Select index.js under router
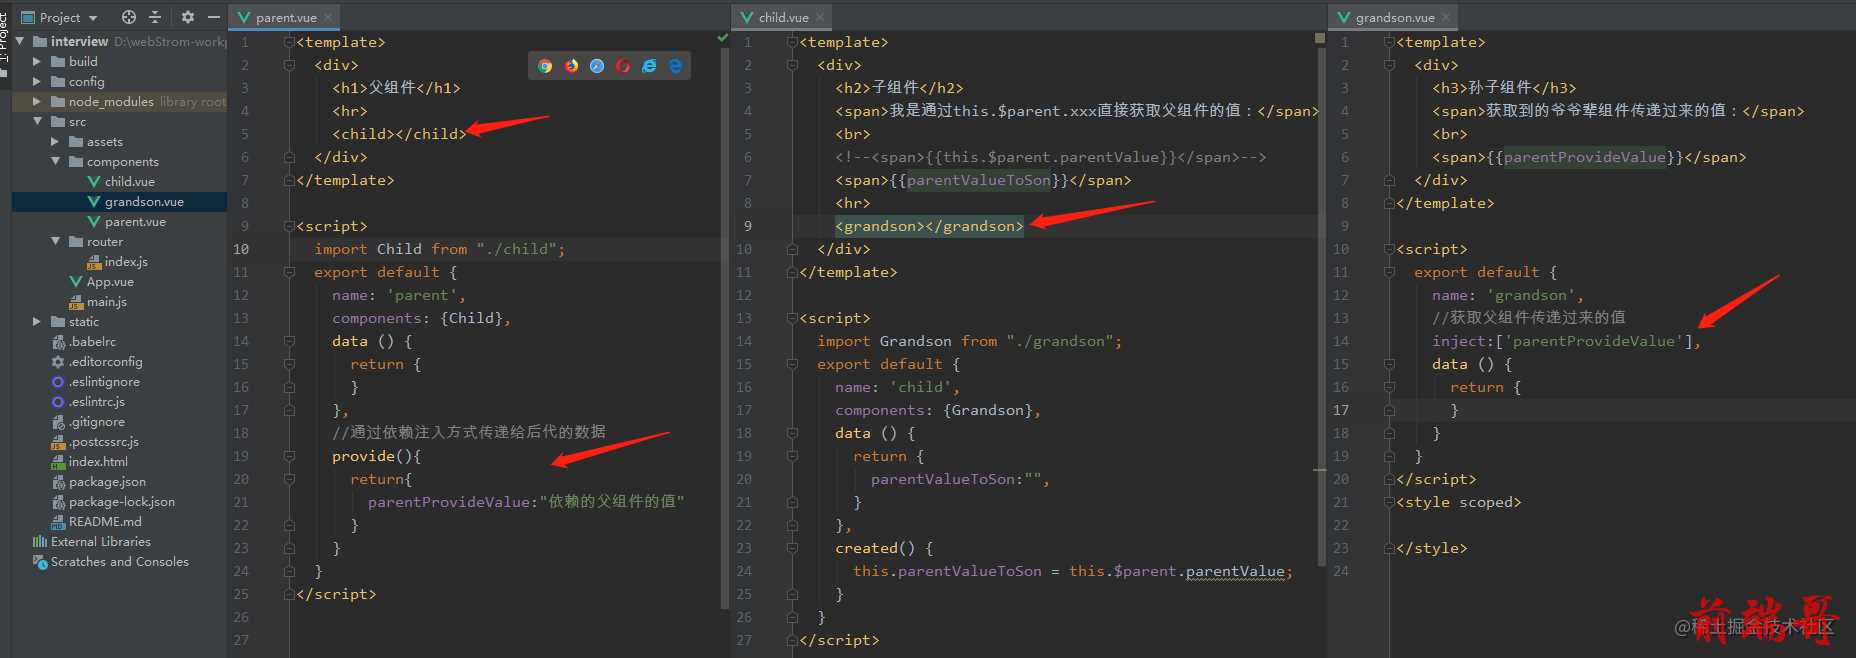The image size is (1856, 658). [126, 261]
